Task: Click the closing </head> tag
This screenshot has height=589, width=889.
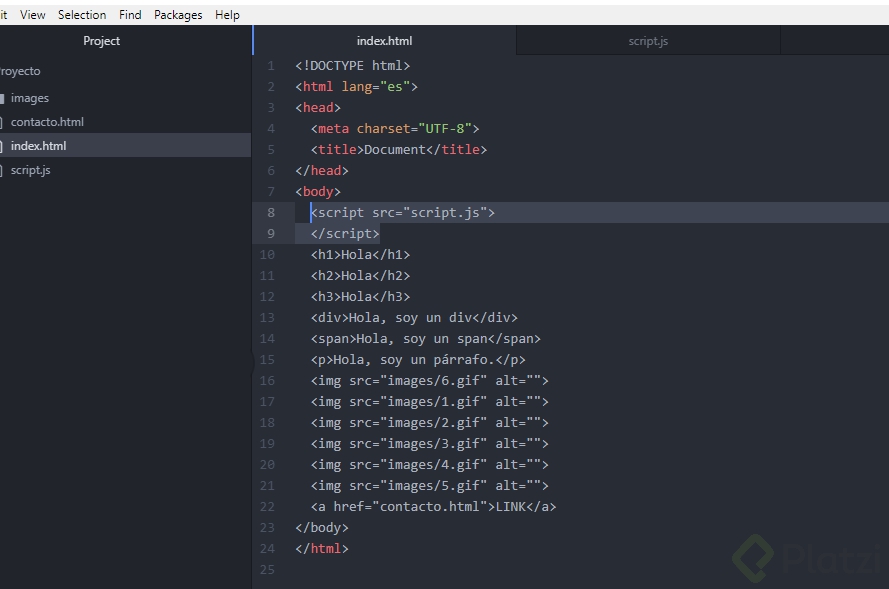Action: pos(322,171)
